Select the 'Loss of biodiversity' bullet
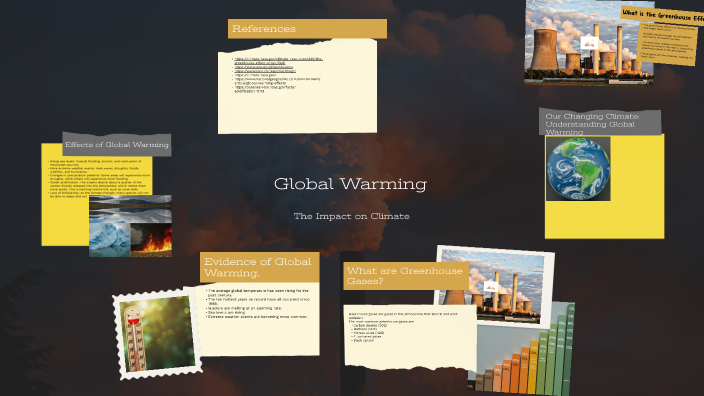Viewport: 704px width, 396px height. [99, 194]
